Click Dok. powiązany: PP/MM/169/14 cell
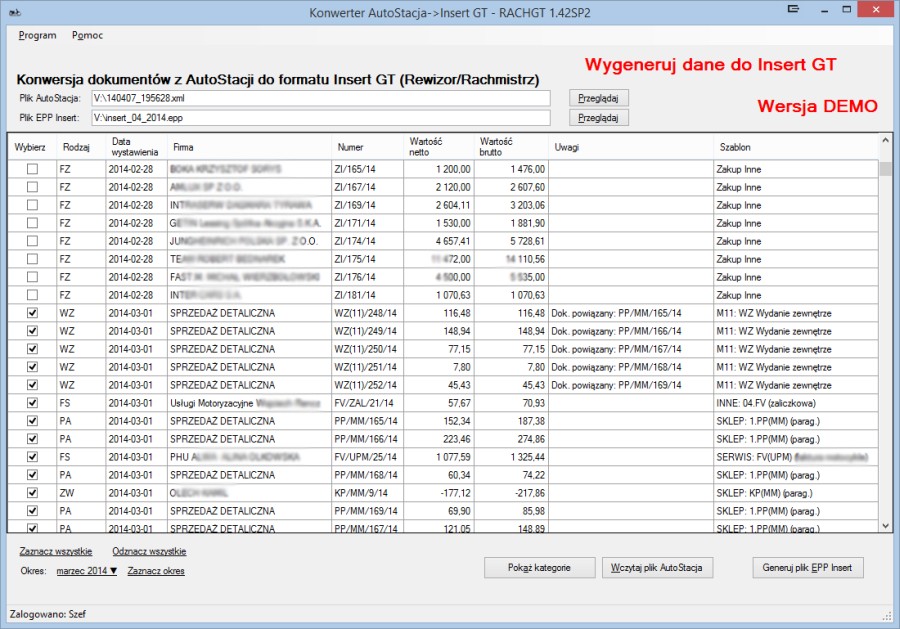Image resolution: width=900 pixels, height=629 pixels. pyautogui.click(x=631, y=385)
